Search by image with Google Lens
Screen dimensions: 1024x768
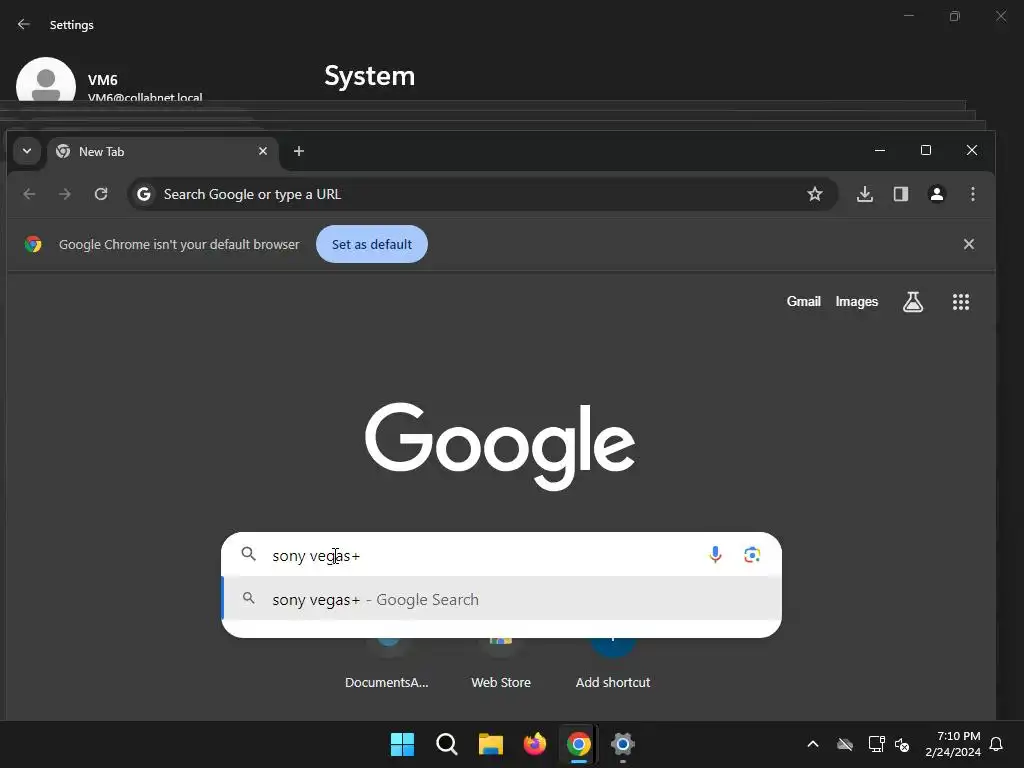point(752,555)
